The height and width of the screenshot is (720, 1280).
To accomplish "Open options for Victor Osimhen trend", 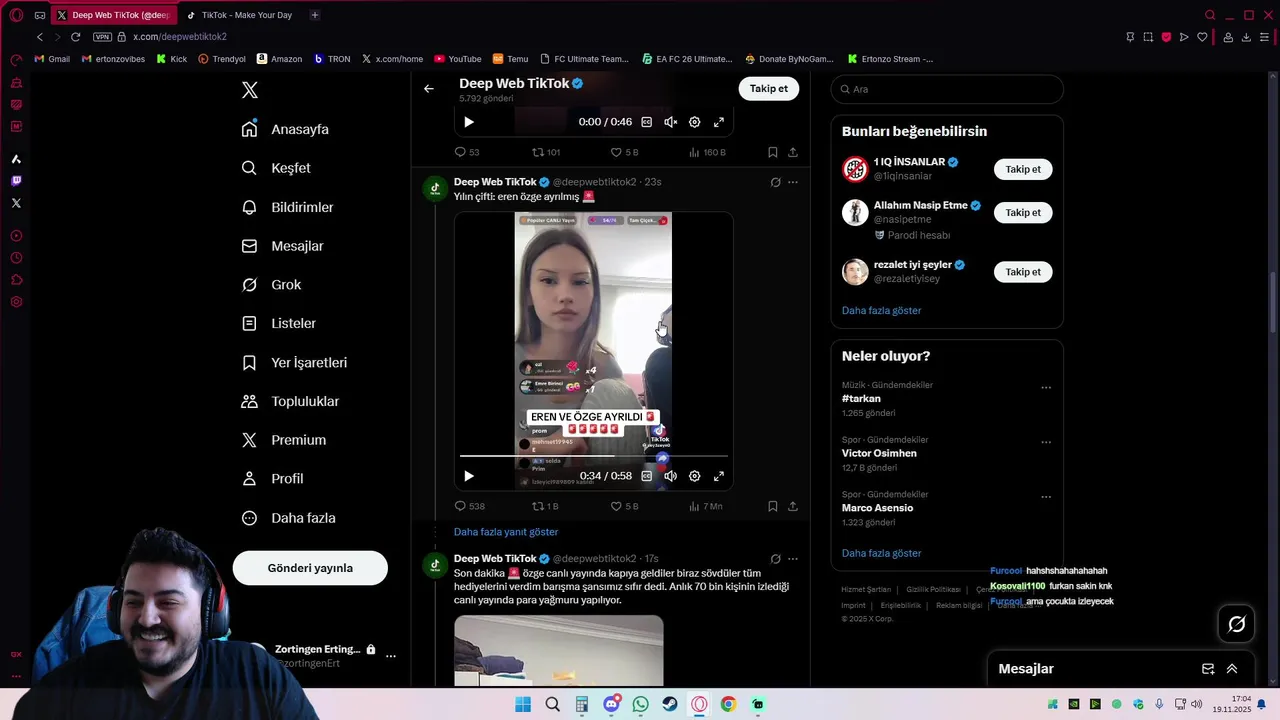I will coord(1046,442).
